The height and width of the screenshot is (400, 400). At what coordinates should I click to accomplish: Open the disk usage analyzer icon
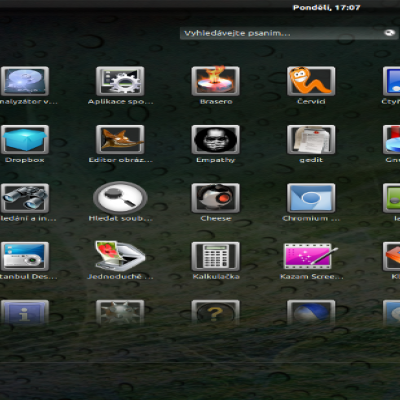pos(25,81)
